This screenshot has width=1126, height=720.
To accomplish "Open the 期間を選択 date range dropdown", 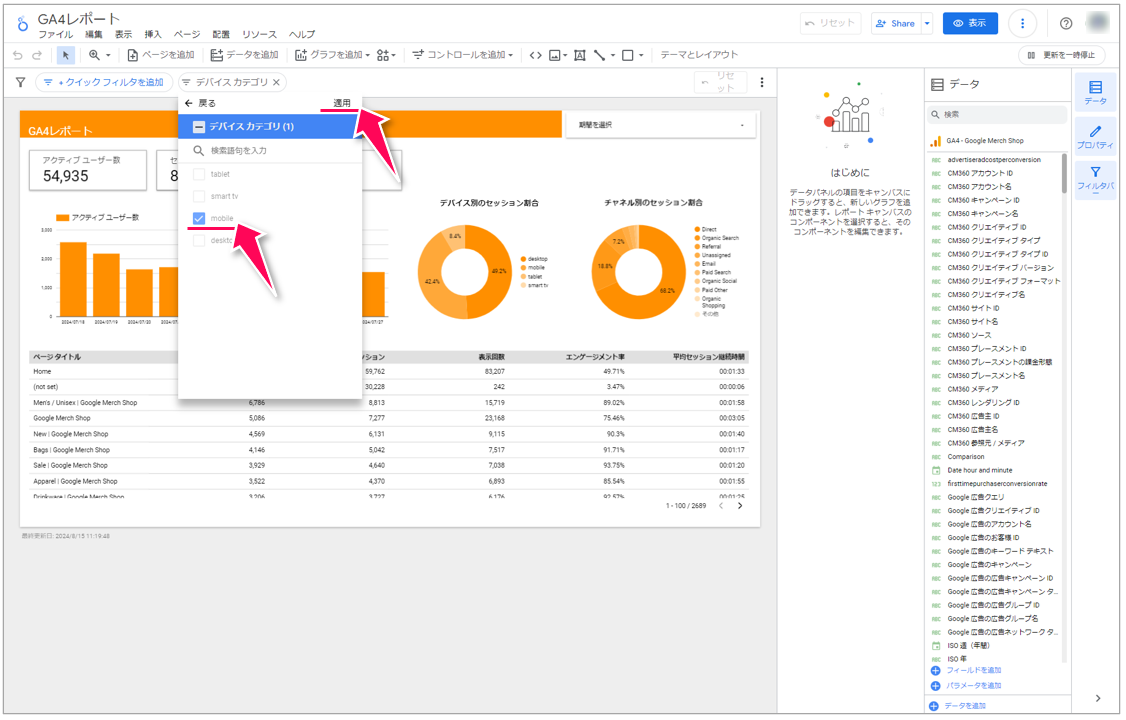I will click(x=661, y=126).
